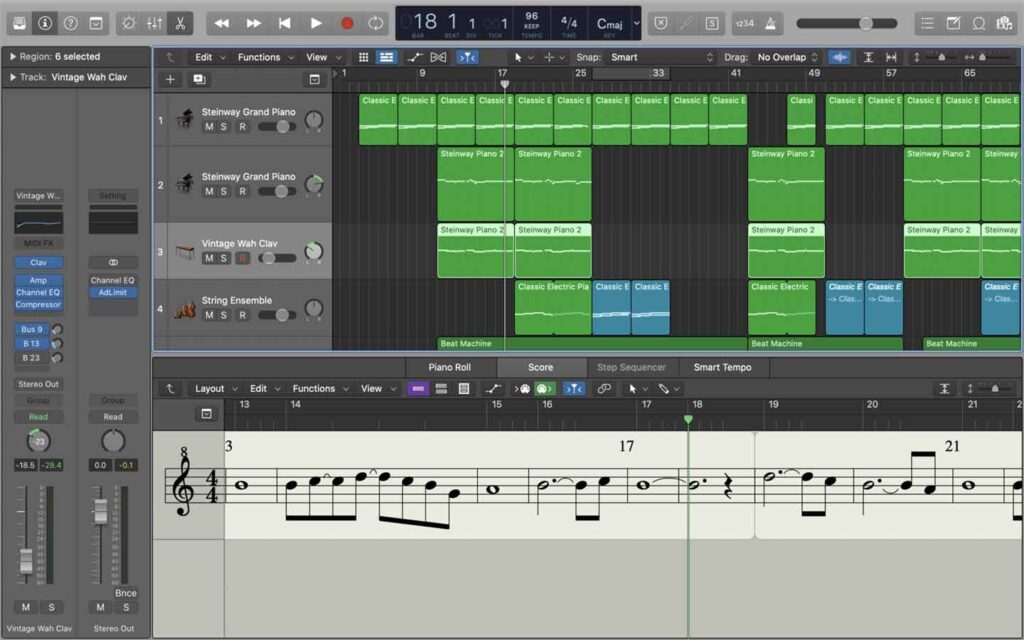Toggle the Flex show/hide icon
This screenshot has width=1024, height=640.
click(x=438, y=57)
